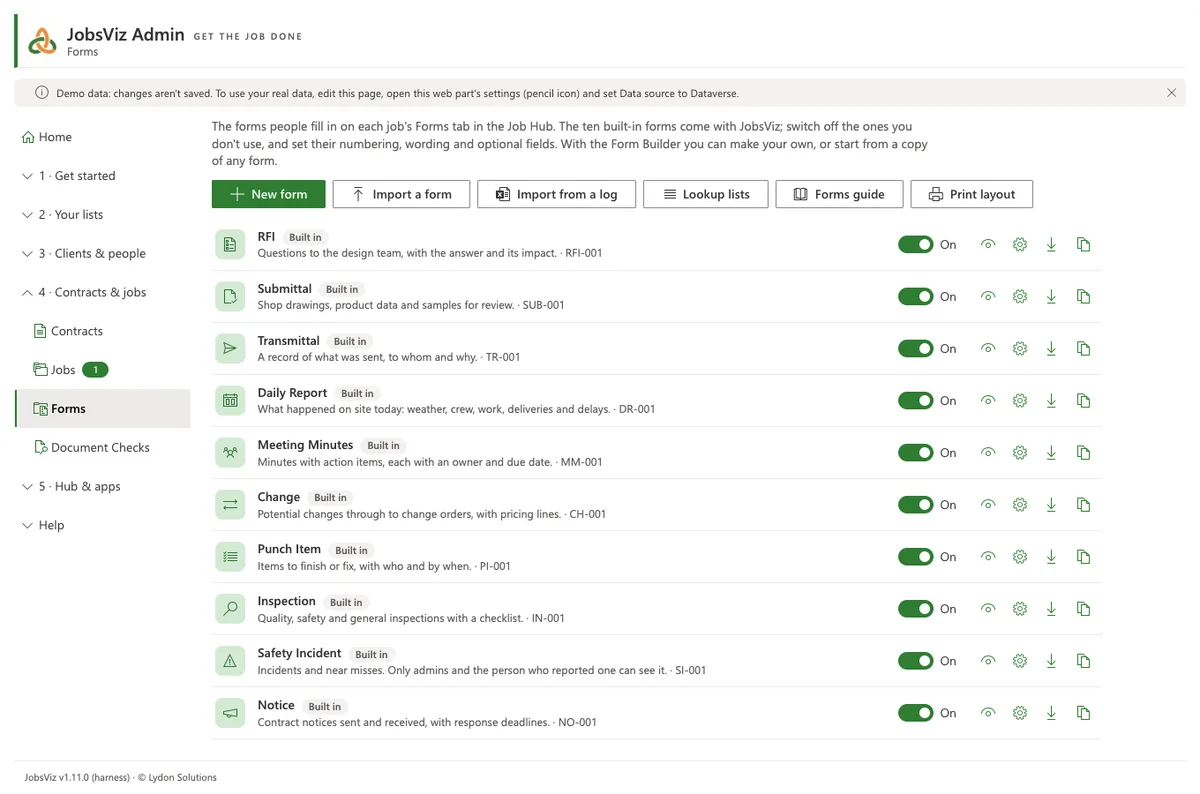1200x794 pixels.
Task: Download the Inspection form
Action: pyautogui.click(x=1051, y=608)
